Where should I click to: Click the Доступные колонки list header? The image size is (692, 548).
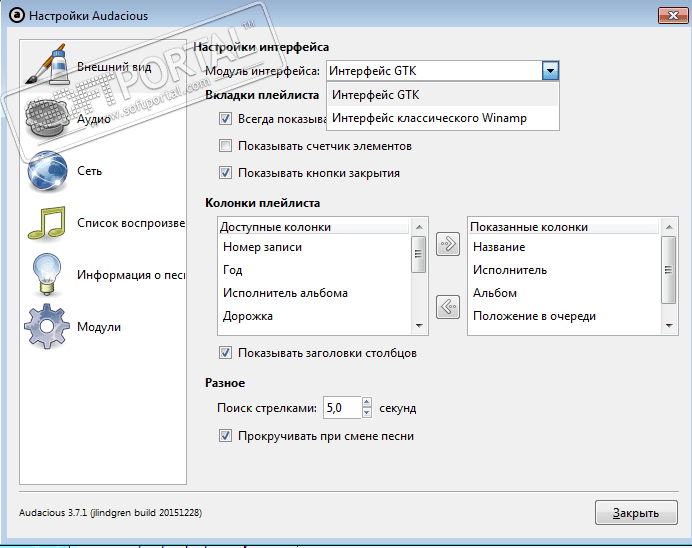coord(314,227)
